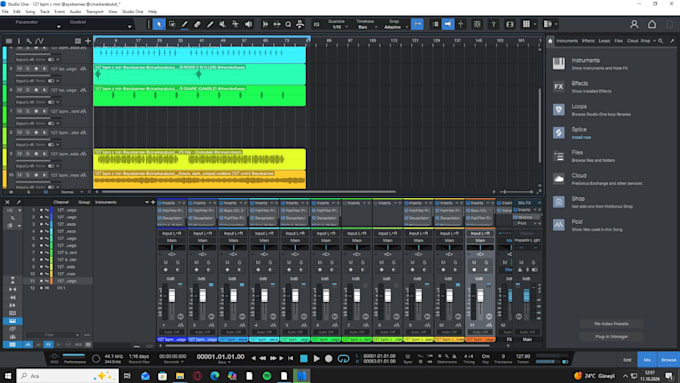
Task: Mute mixer channel 1
Action: pos(166,262)
